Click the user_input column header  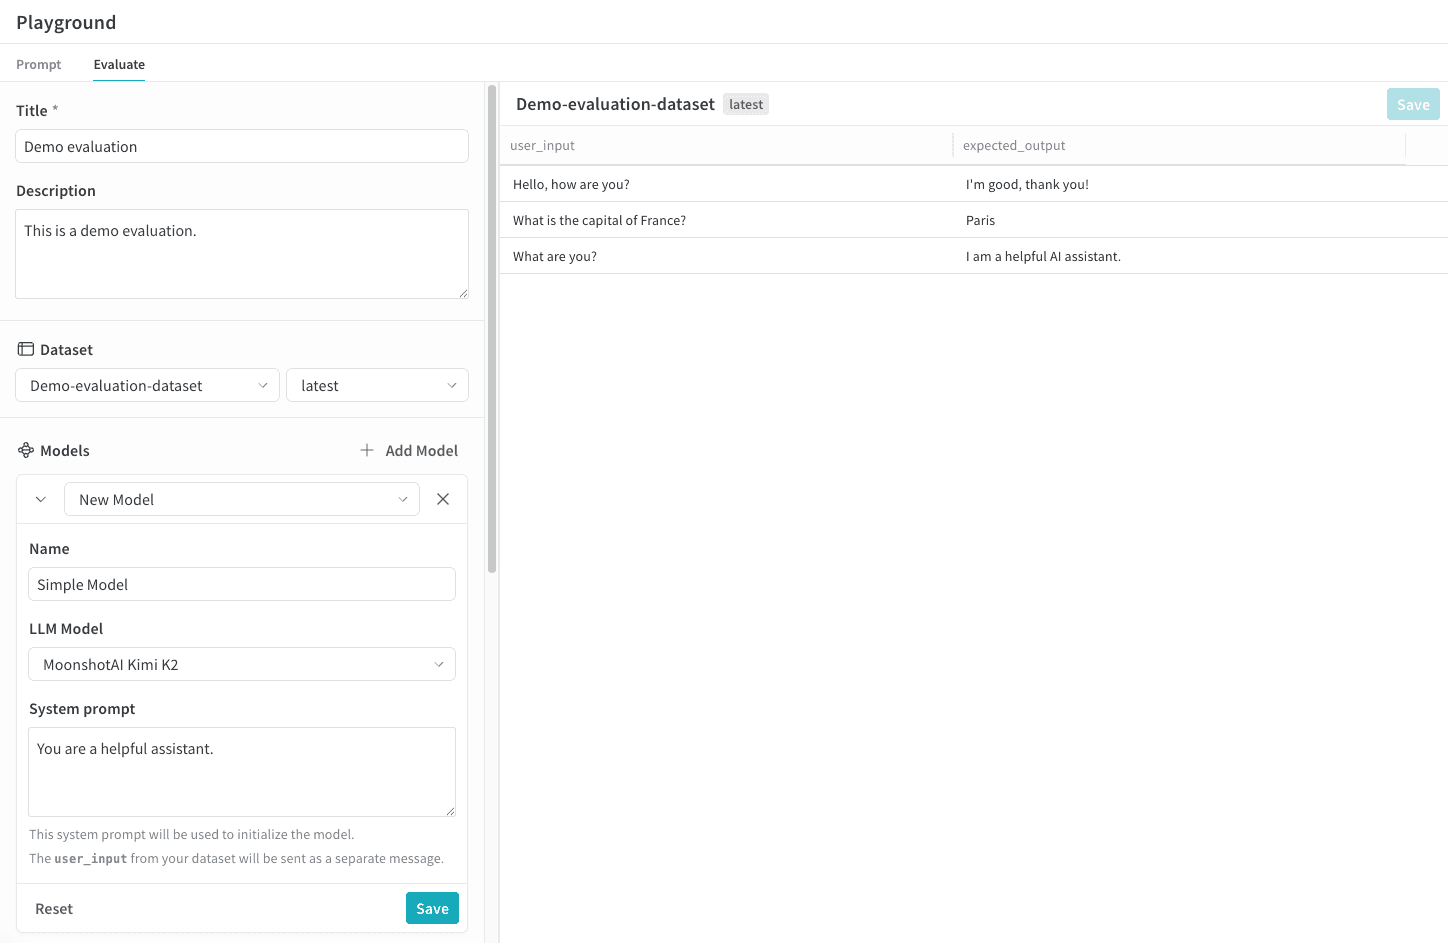727,145
